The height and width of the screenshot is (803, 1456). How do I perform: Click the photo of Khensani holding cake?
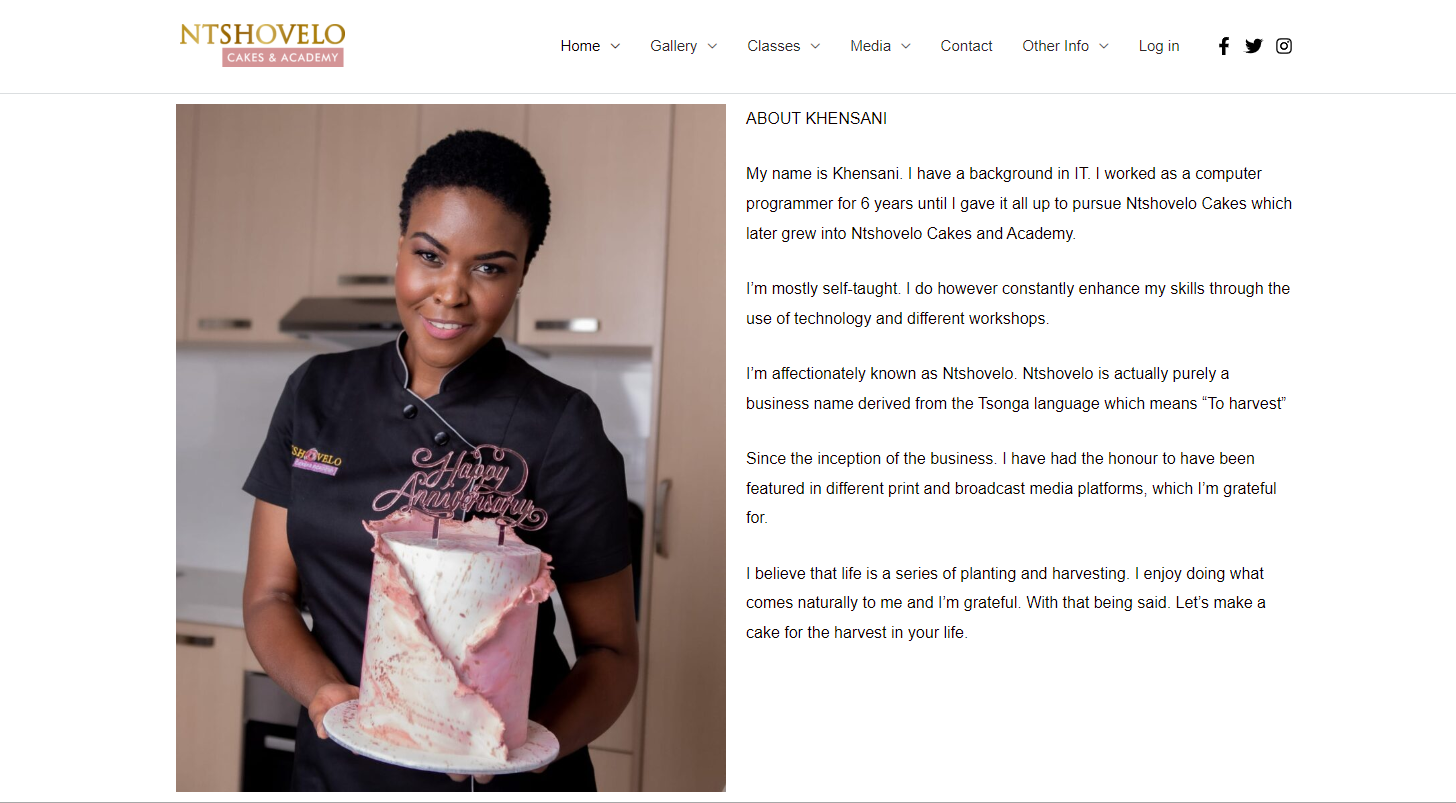tap(451, 448)
